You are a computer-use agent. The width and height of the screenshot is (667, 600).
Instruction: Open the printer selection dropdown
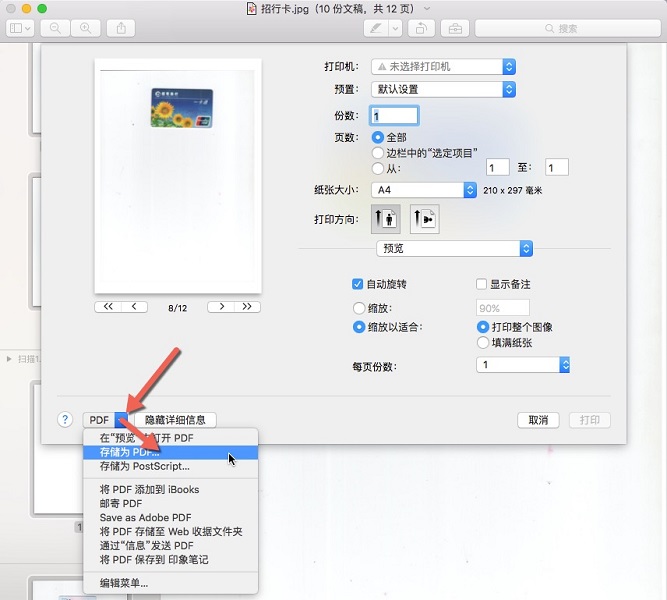click(x=443, y=66)
